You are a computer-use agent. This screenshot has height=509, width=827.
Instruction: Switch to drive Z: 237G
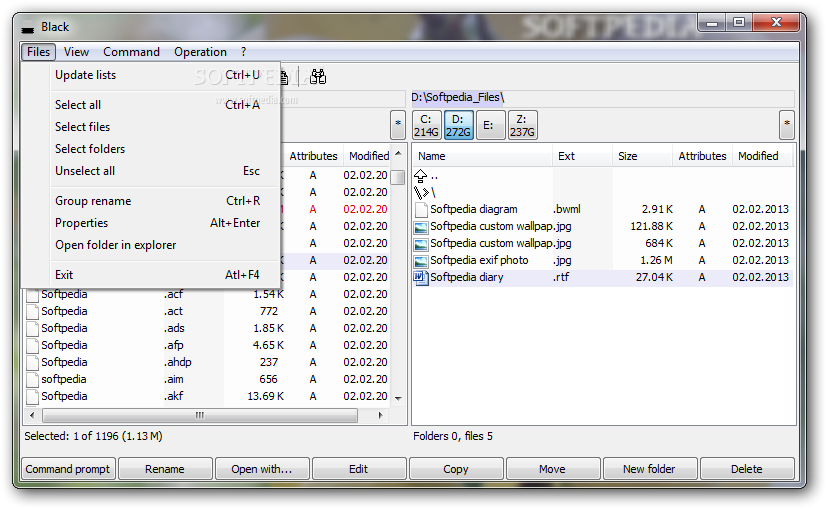522,126
